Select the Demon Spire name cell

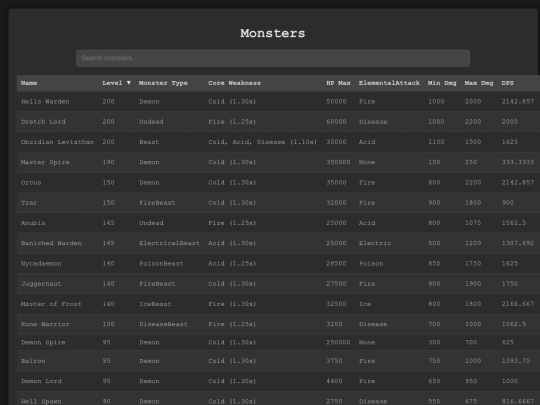[43, 342]
